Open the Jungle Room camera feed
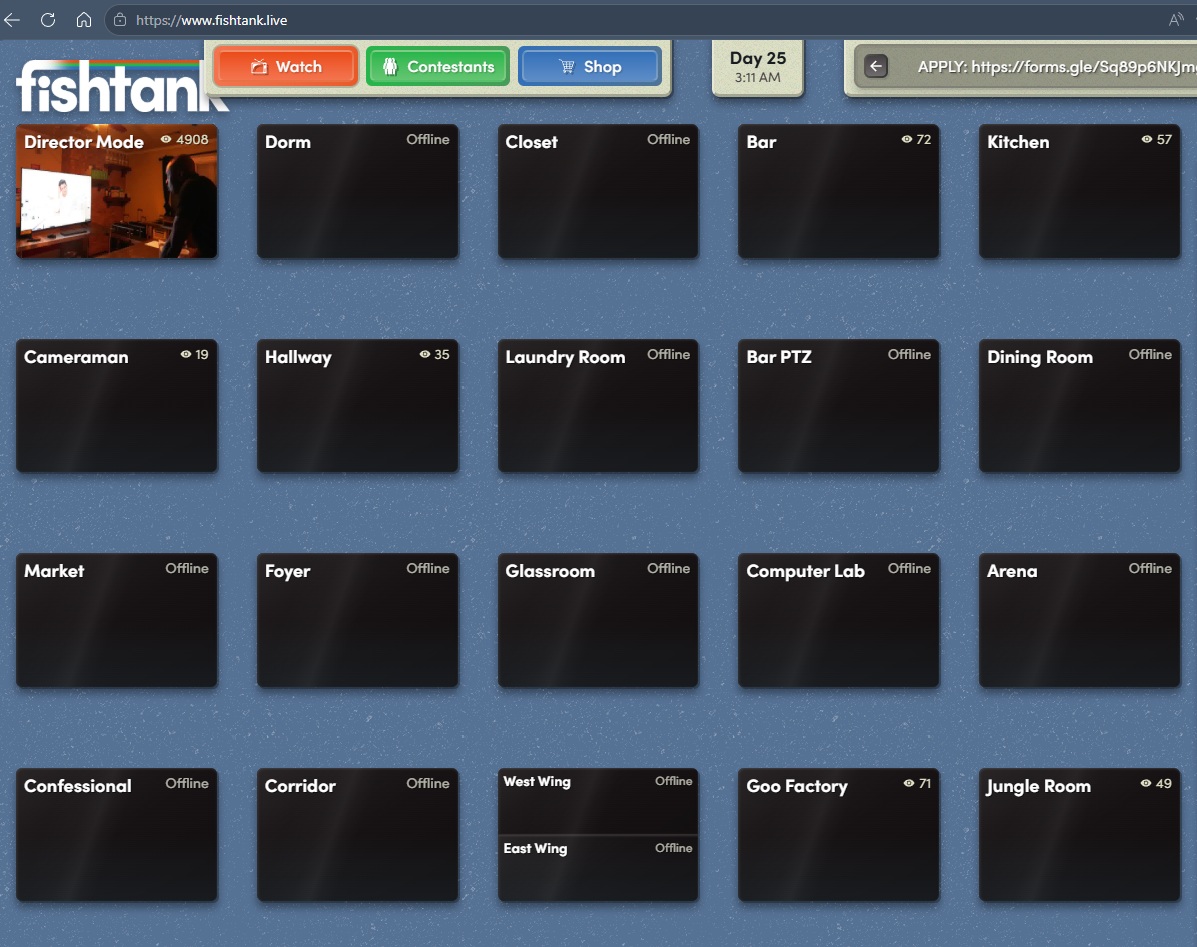Image resolution: width=1197 pixels, height=947 pixels. click(1079, 835)
